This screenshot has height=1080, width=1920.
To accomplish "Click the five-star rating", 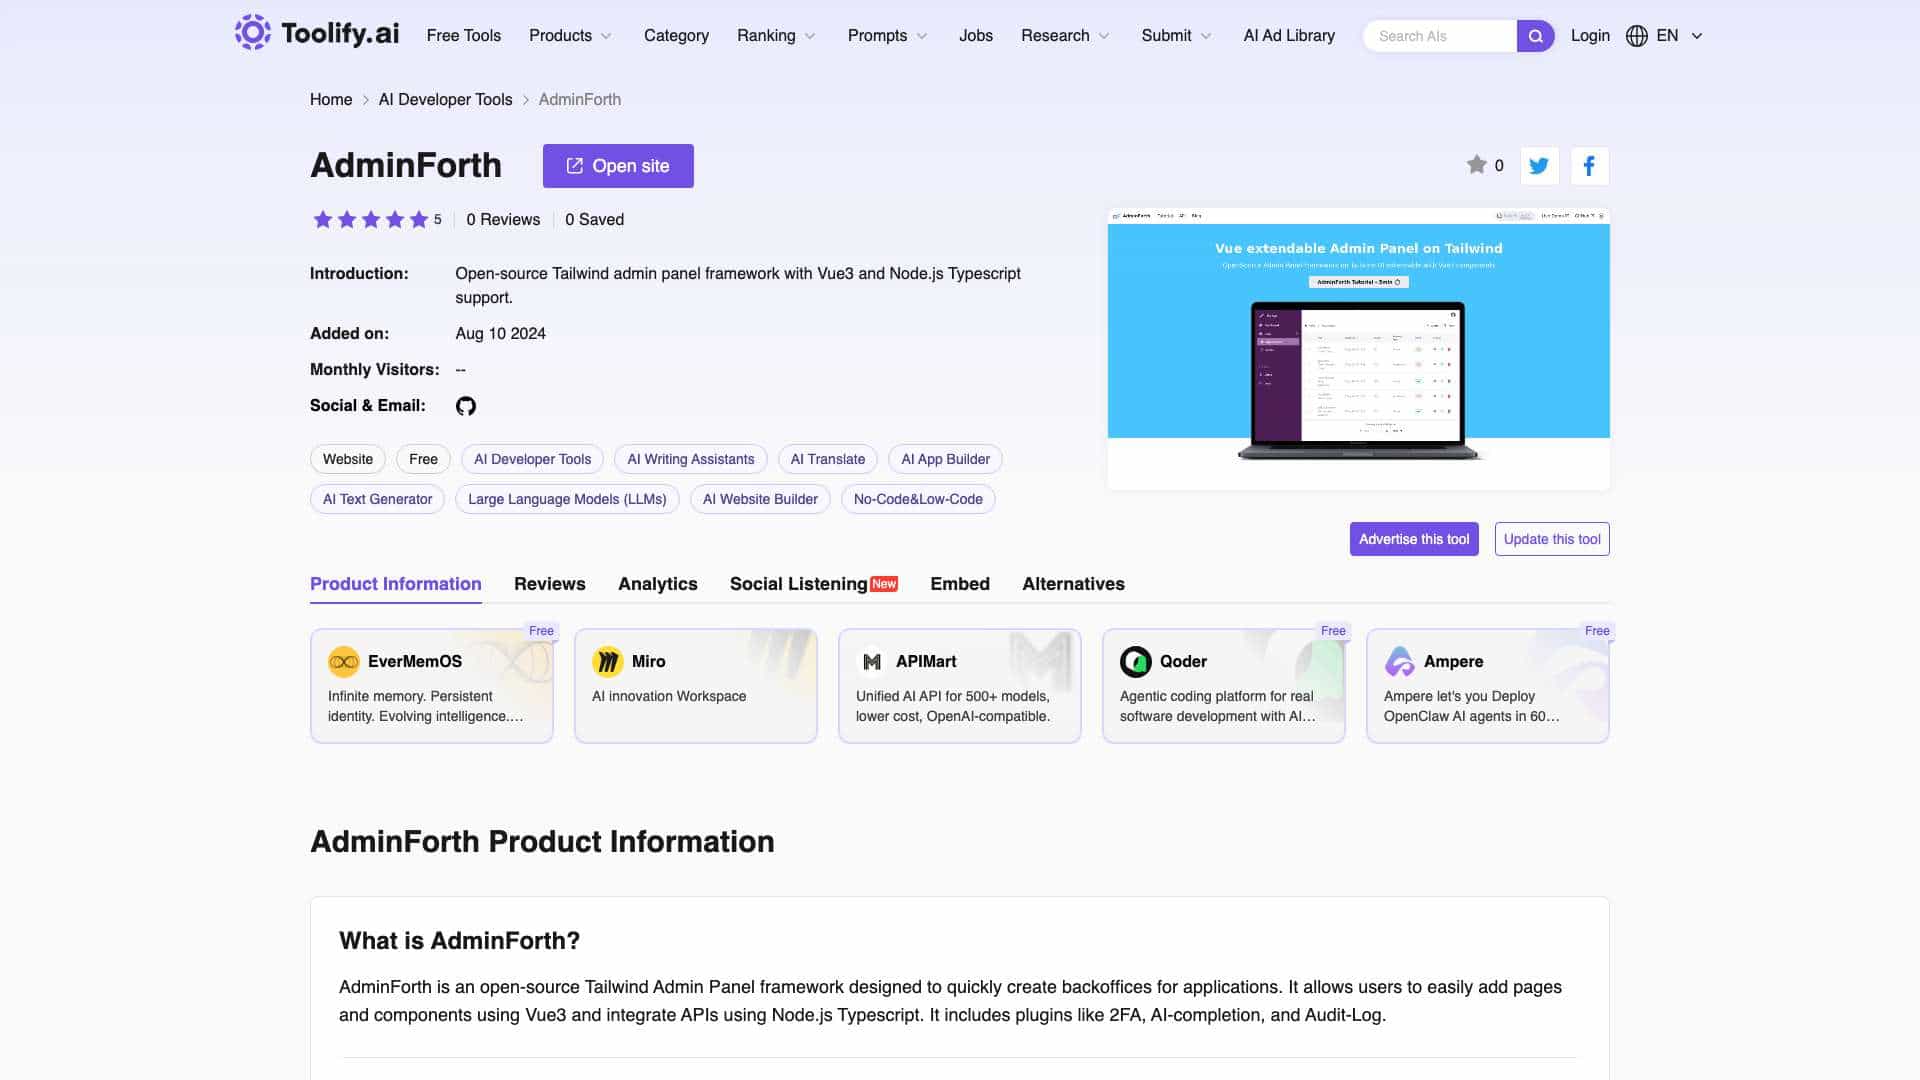I will [370, 220].
